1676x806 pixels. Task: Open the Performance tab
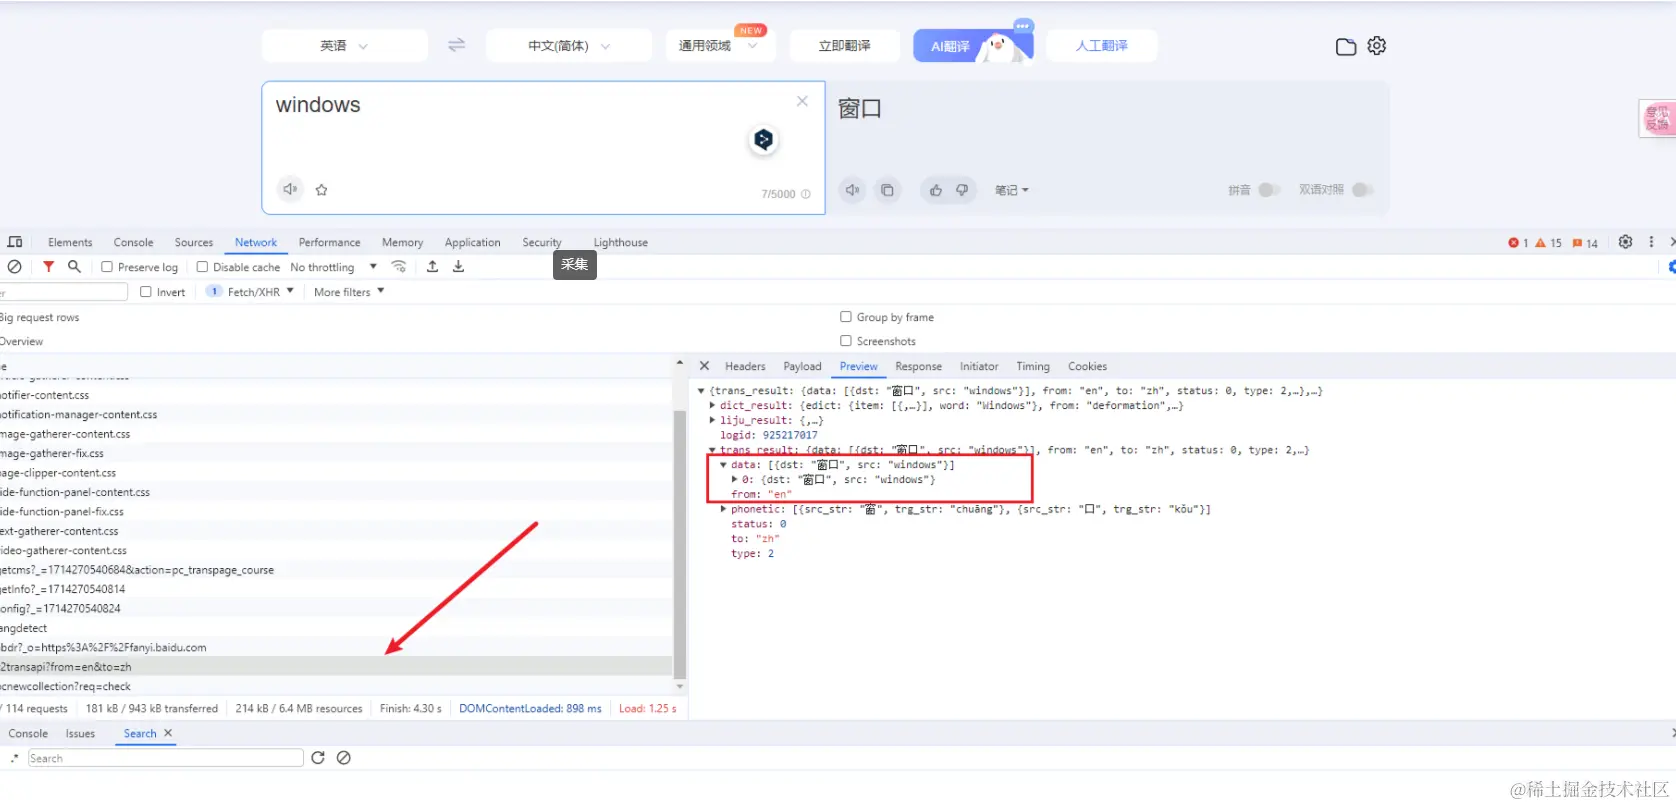click(329, 242)
